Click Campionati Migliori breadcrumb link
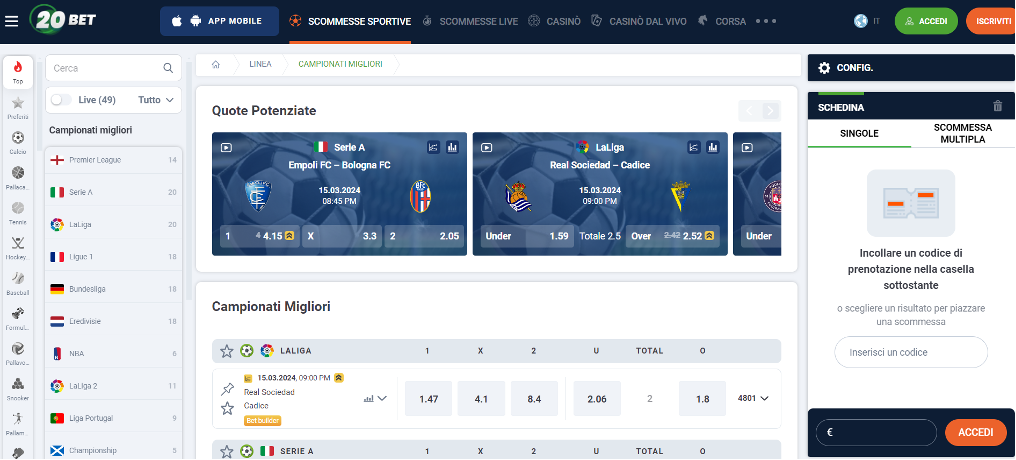The image size is (1016, 460). click(x=340, y=64)
